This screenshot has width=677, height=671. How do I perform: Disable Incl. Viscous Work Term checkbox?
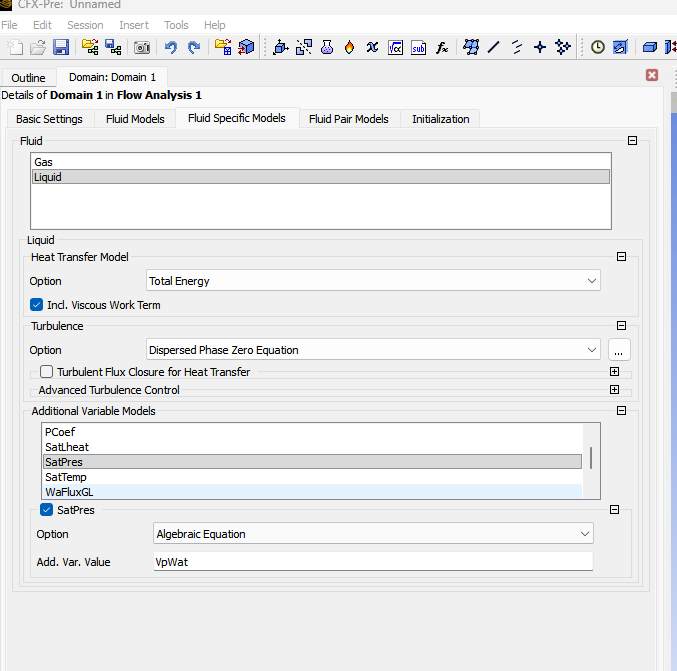(x=37, y=305)
